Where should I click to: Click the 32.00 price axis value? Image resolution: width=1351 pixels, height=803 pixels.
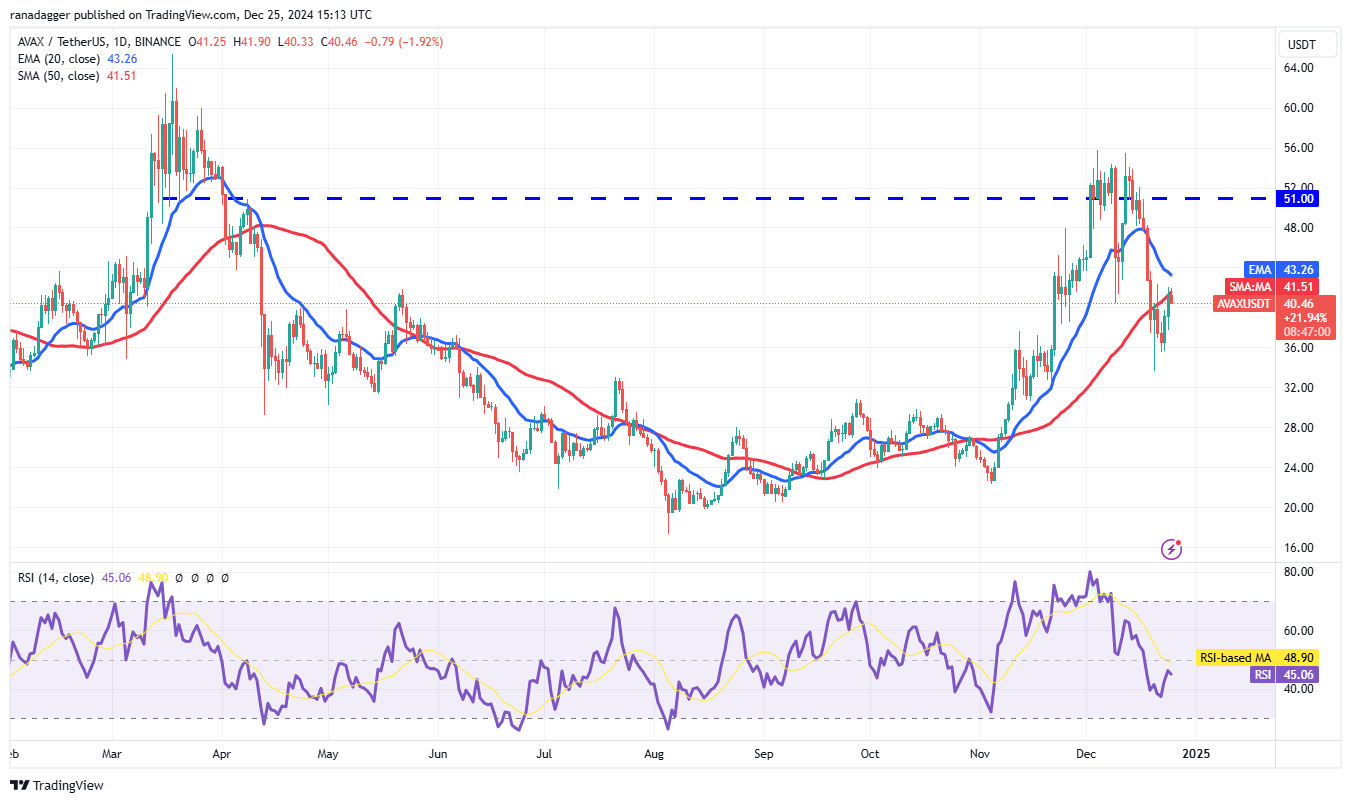pyautogui.click(x=1298, y=388)
